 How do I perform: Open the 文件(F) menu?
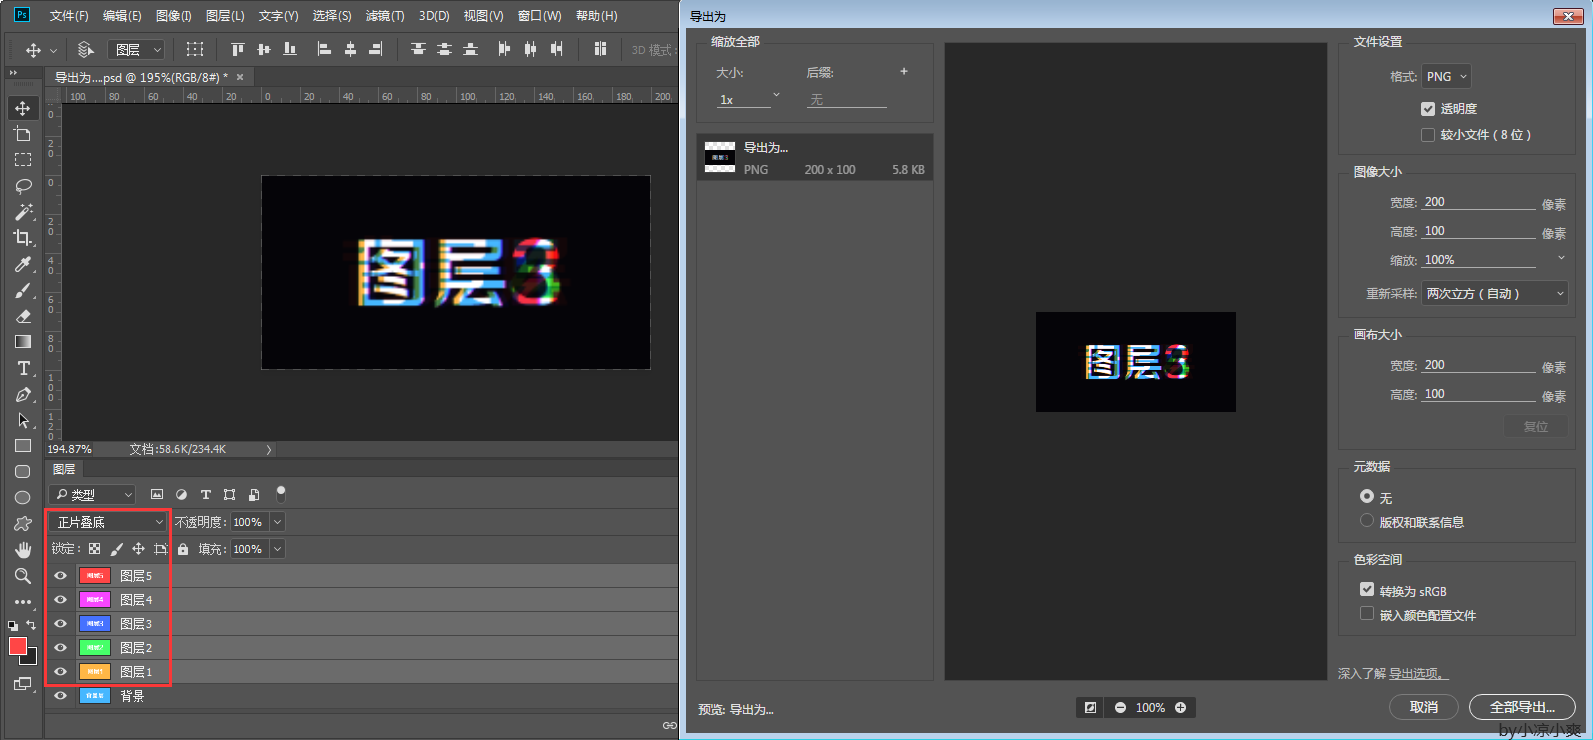pyautogui.click(x=69, y=15)
